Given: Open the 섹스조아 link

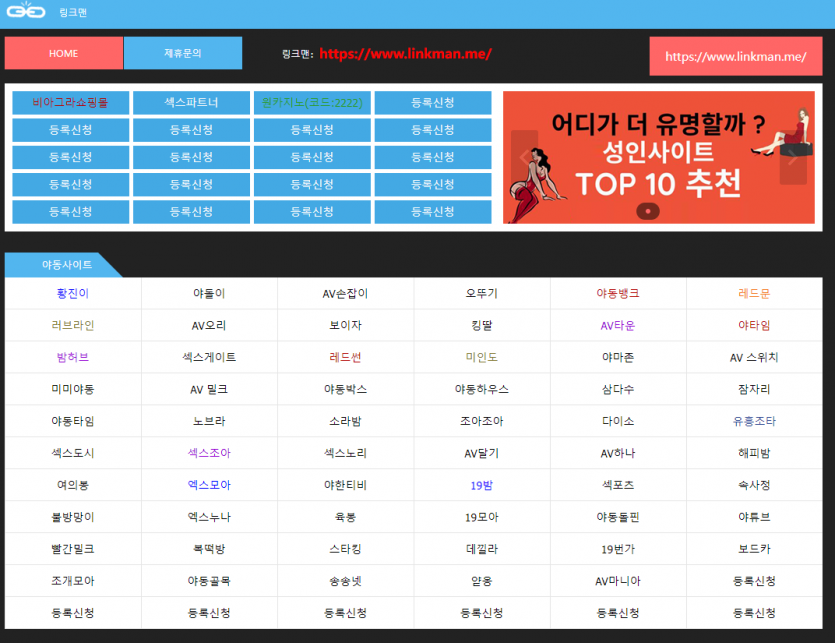Looking at the screenshot, I should point(209,453).
